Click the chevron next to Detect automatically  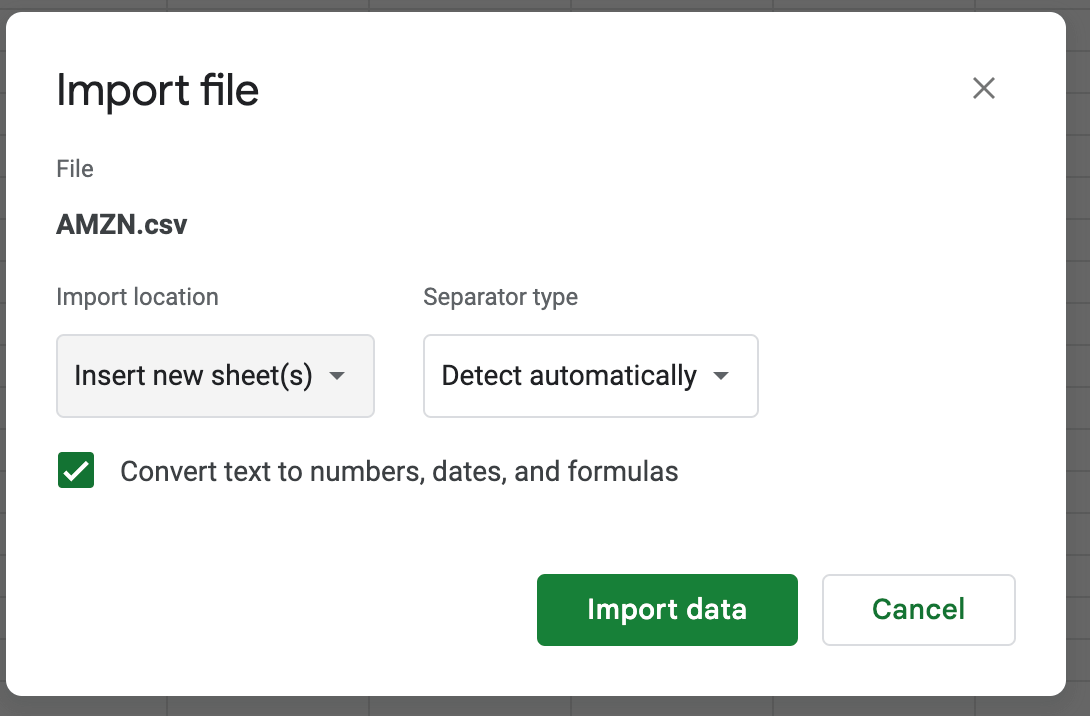720,377
